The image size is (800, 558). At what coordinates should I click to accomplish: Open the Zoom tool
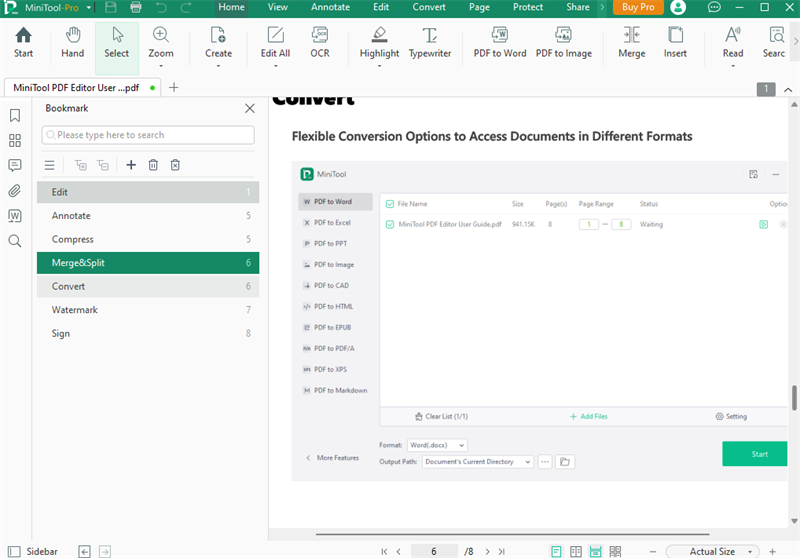pos(161,43)
